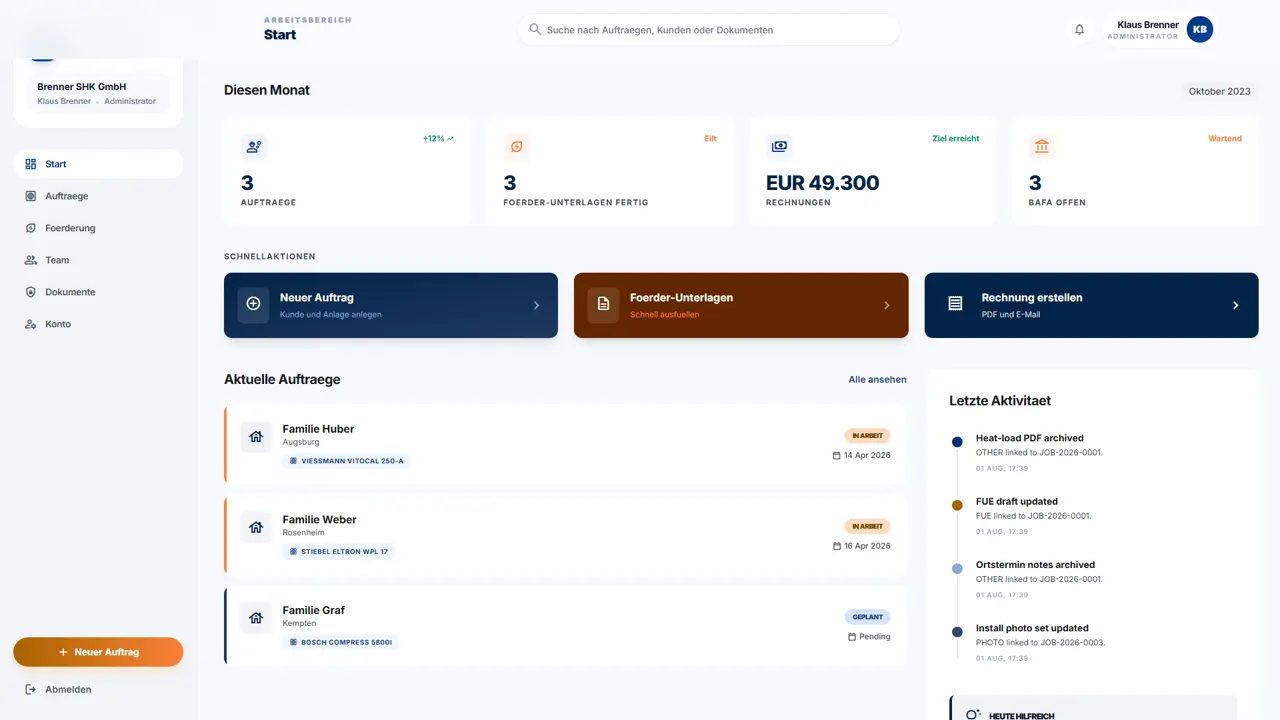Click the Start grid icon in sidebar

[x=30, y=164]
